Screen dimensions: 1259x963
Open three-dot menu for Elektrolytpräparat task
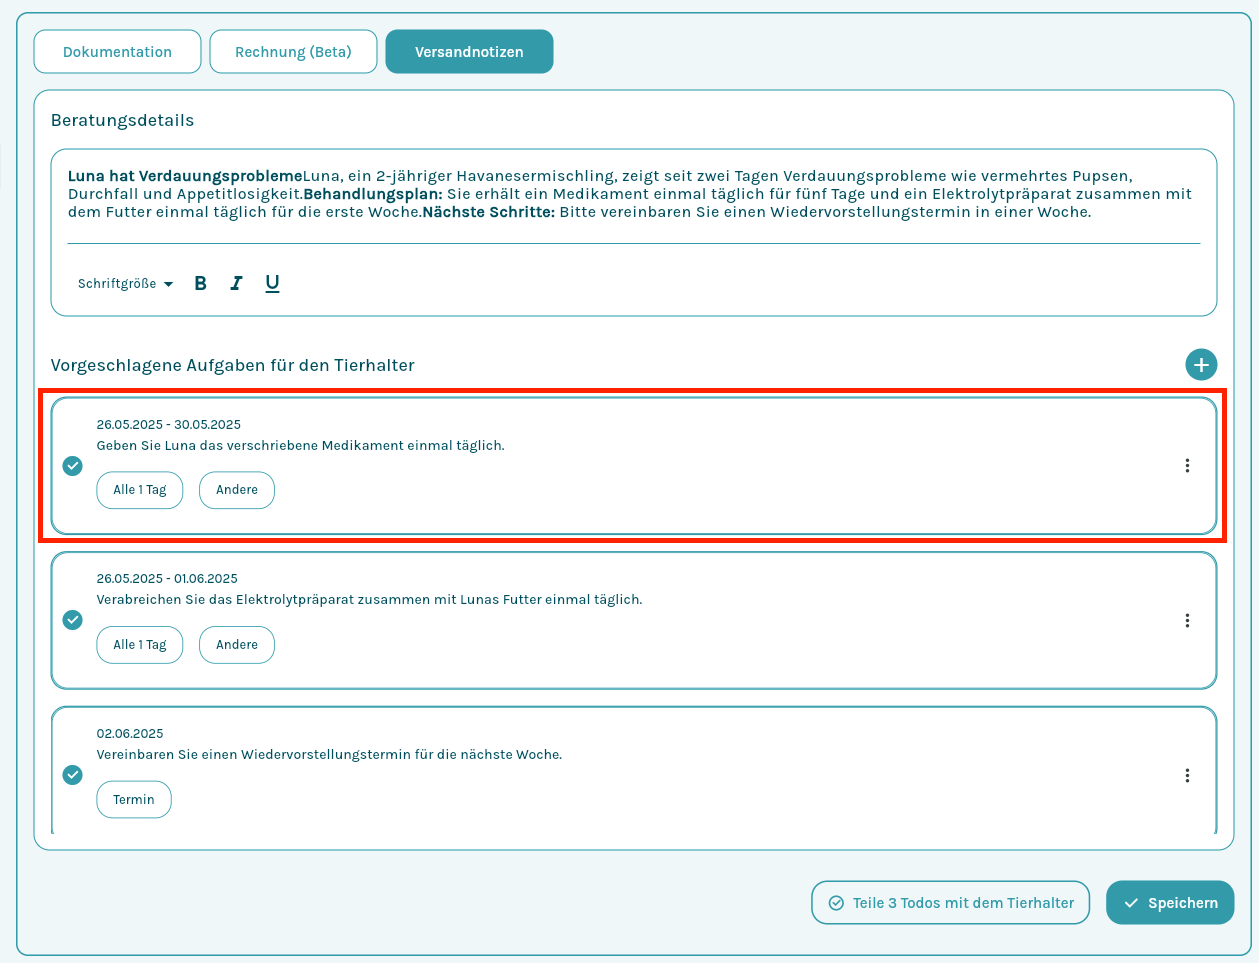click(x=1187, y=621)
